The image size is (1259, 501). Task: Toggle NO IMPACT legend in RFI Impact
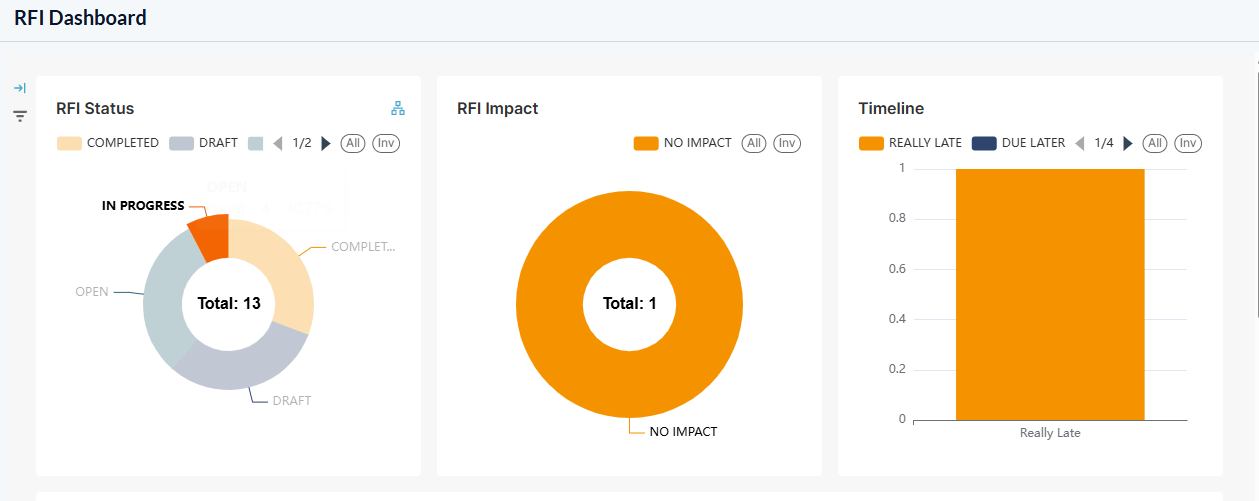(683, 143)
